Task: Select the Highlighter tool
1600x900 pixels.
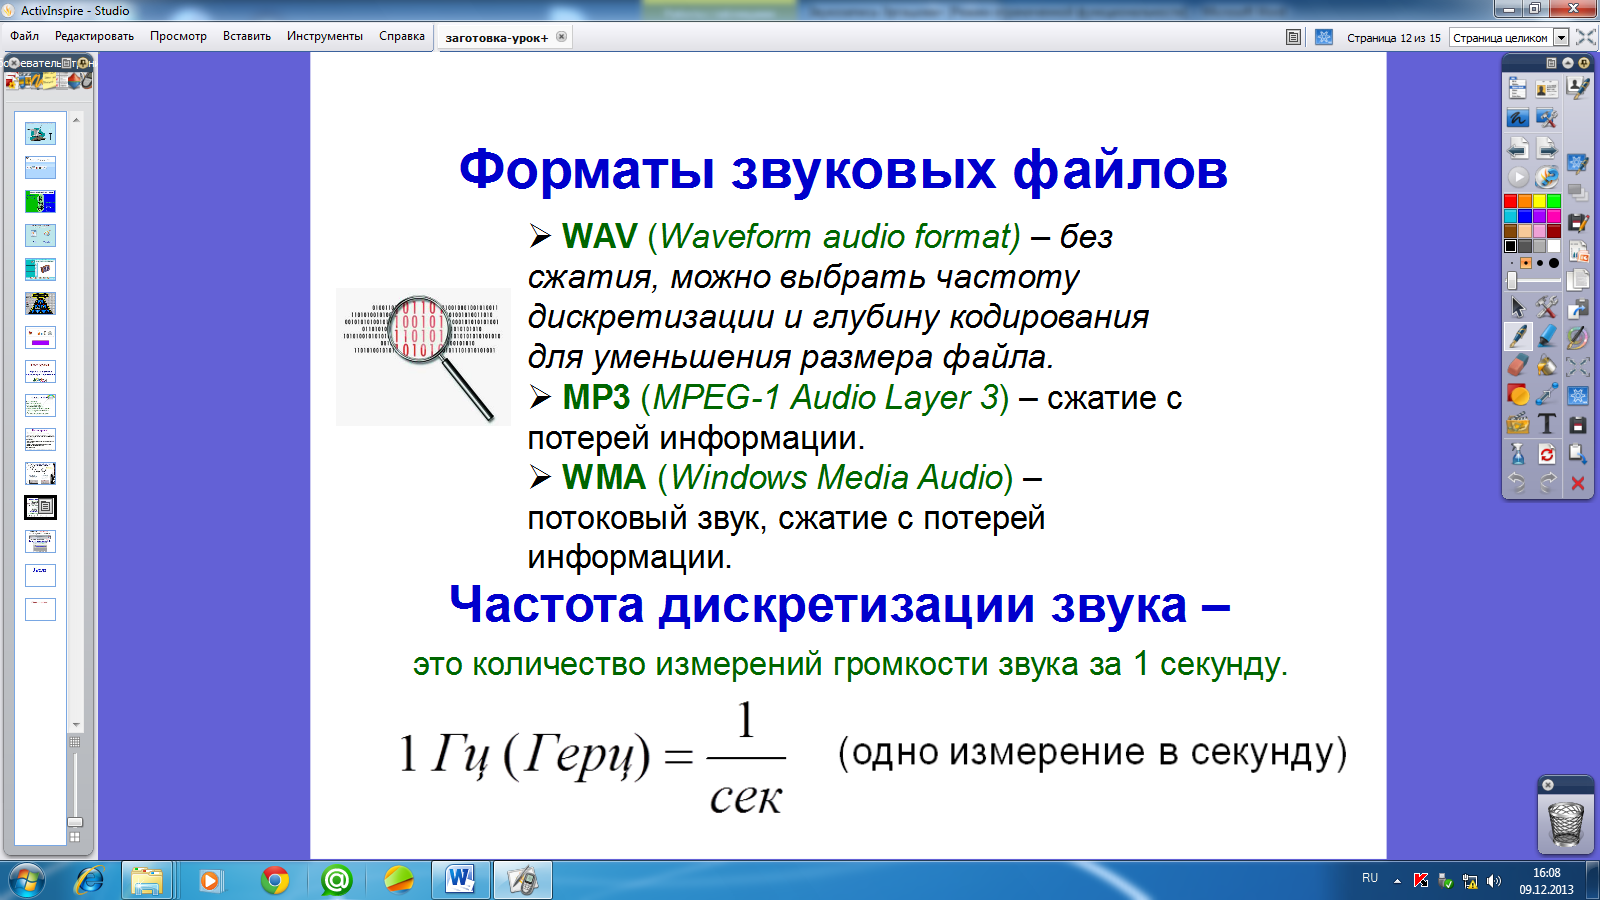Action: pyautogui.click(x=1547, y=336)
